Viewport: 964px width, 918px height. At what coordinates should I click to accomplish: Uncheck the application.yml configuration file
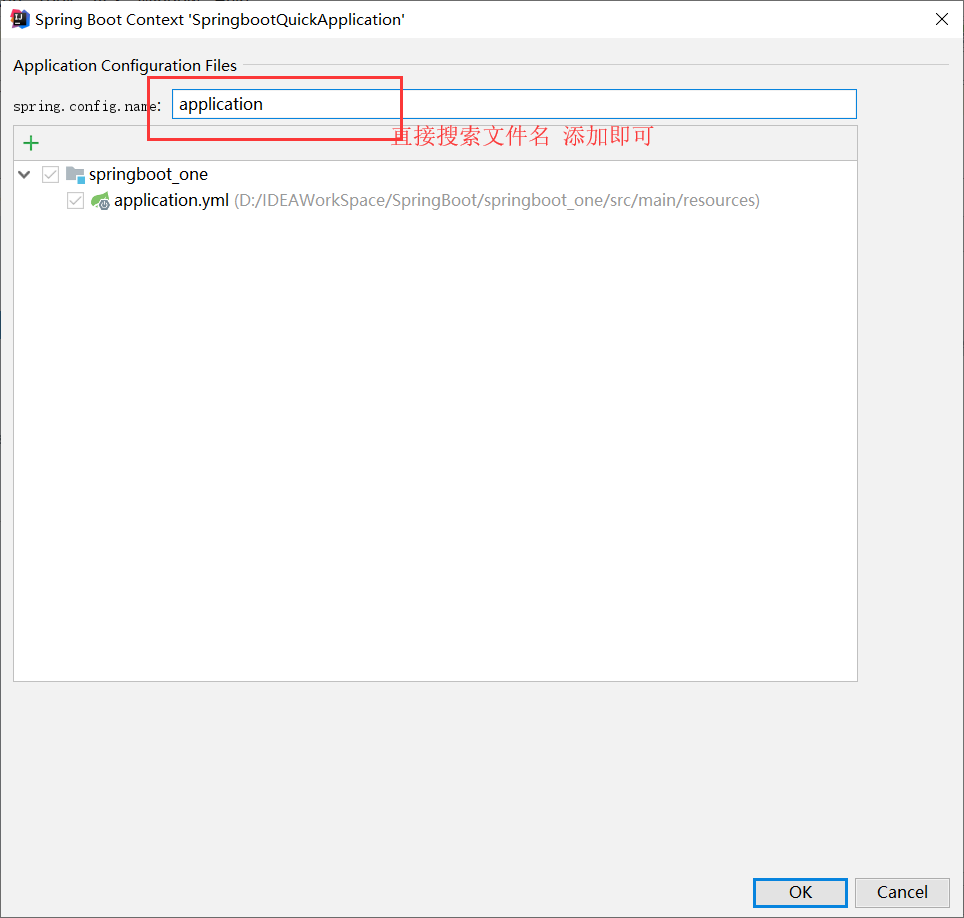point(75,200)
